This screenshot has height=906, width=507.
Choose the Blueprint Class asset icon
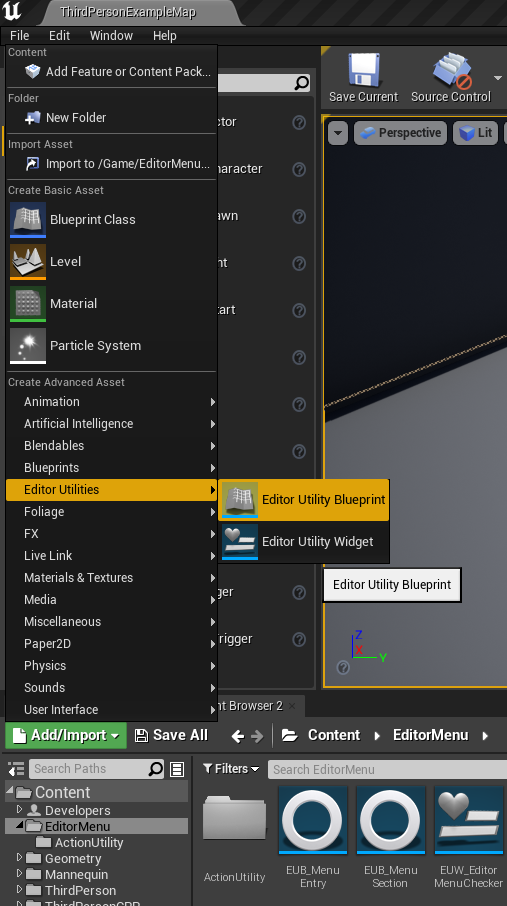pos(28,220)
